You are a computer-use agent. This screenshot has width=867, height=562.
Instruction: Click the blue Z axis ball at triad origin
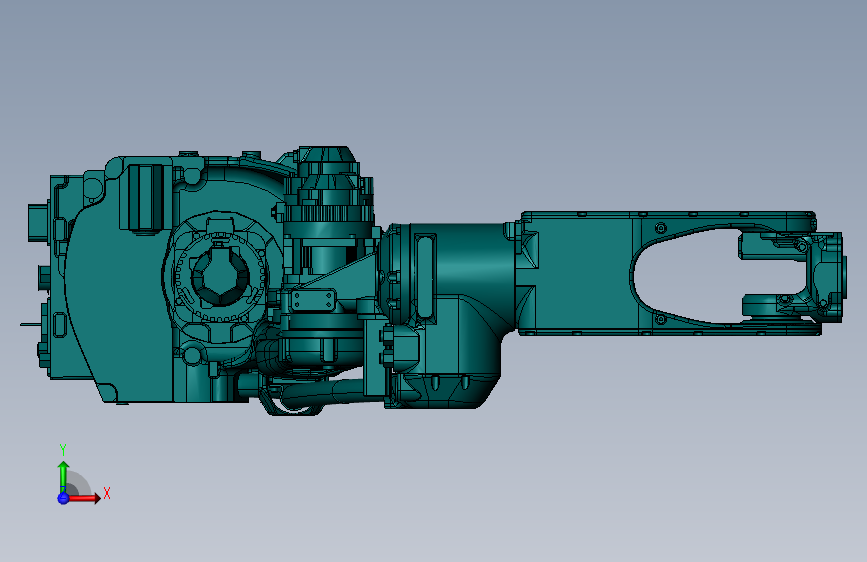tap(63, 498)
